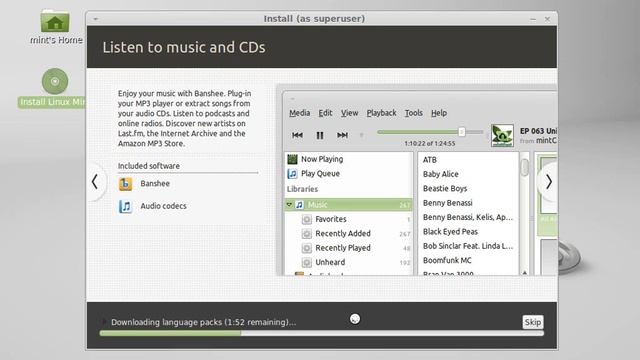The image size is (640, 360).
Task: Select artist Beastie Boys
Action: coord(445,189)
